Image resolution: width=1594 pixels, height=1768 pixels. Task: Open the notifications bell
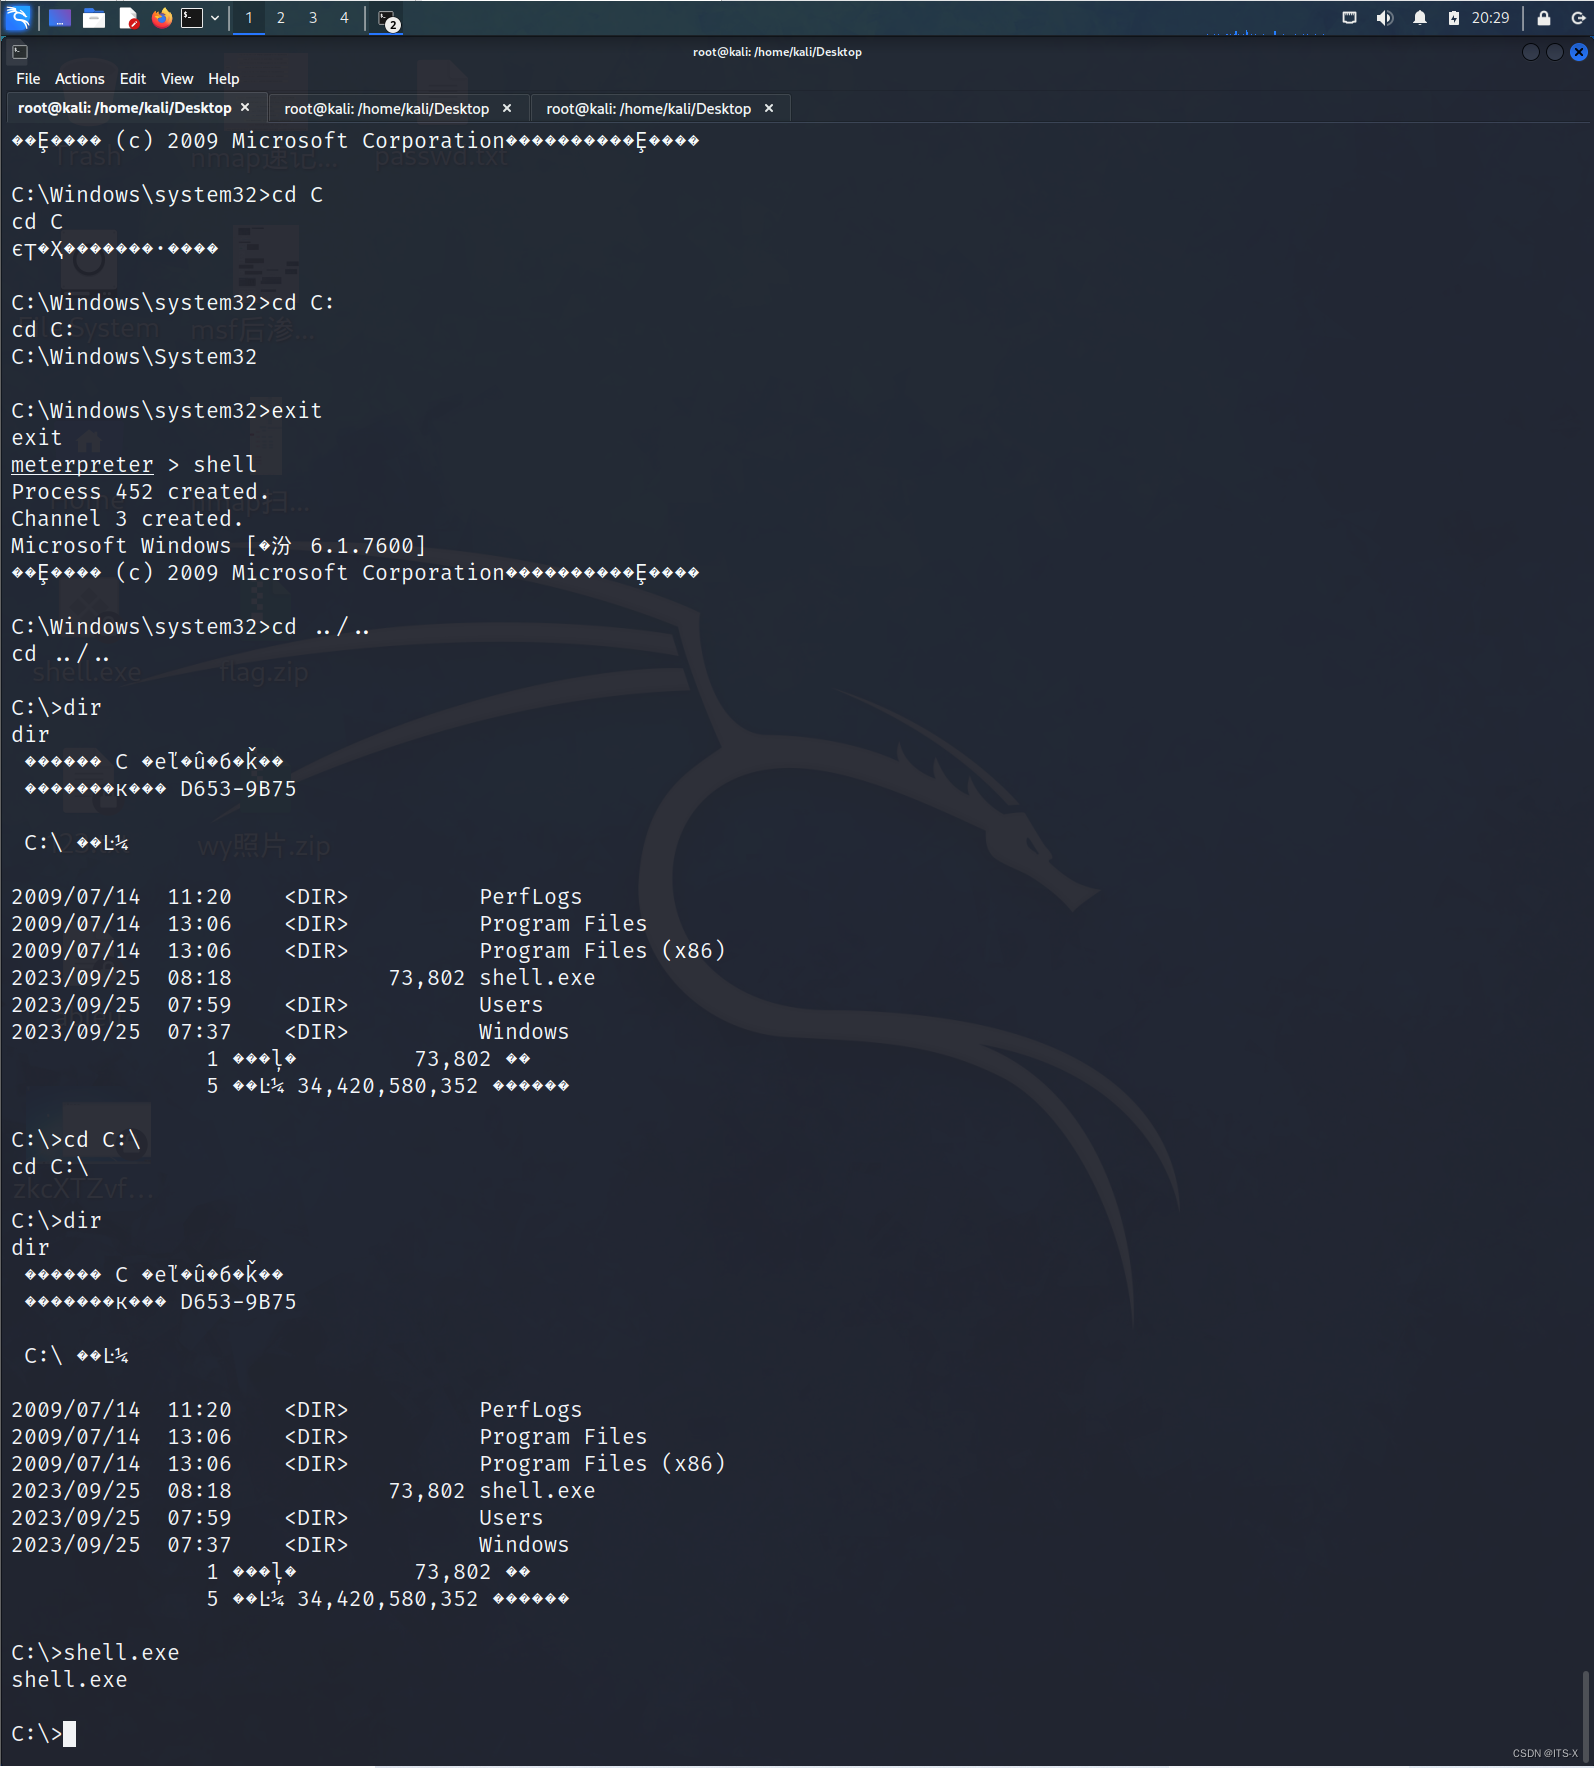pos(1419,18)
